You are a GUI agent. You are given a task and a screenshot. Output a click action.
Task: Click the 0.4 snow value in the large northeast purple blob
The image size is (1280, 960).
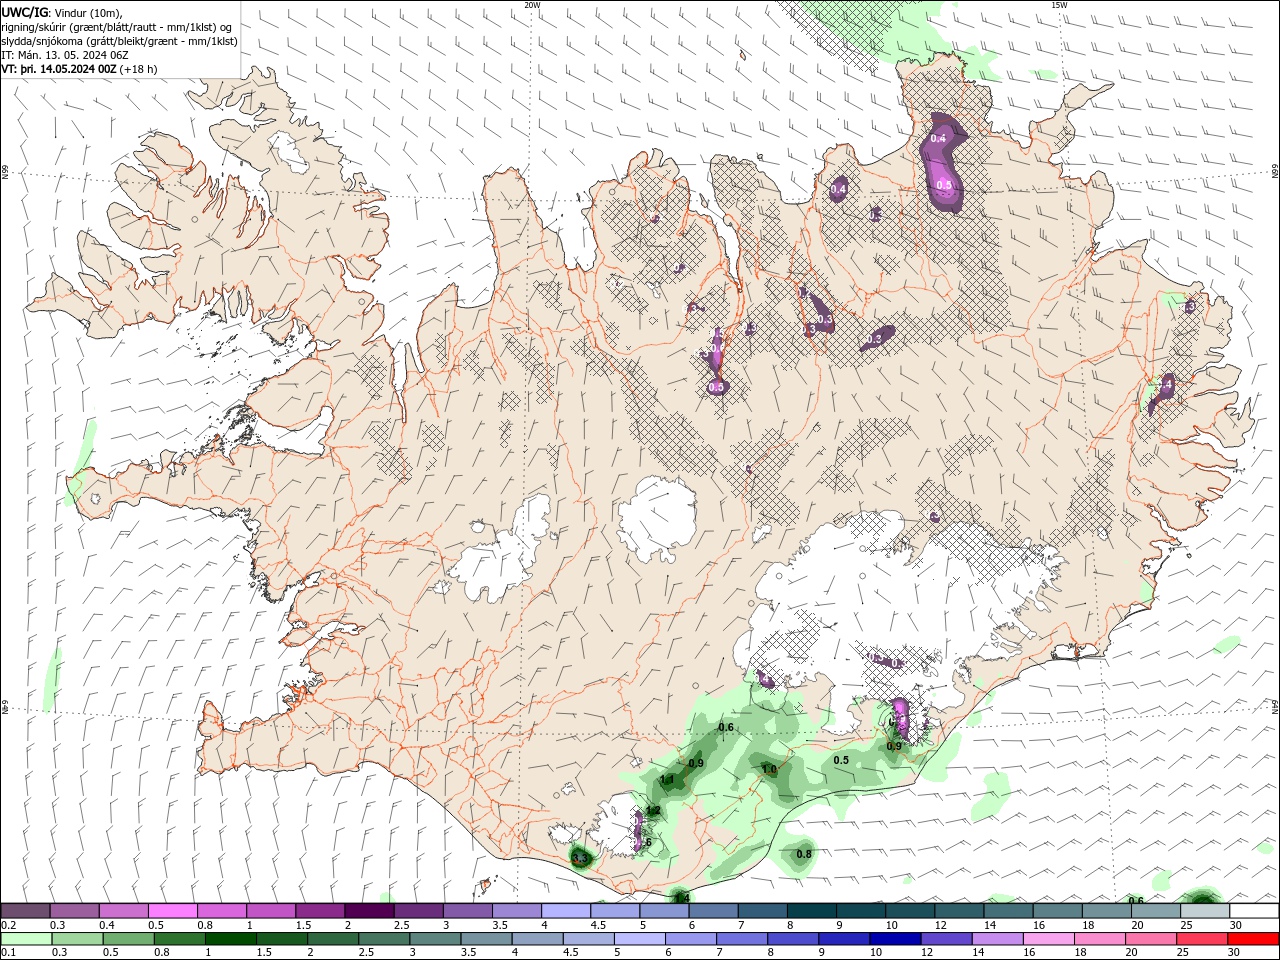(938, 138)
